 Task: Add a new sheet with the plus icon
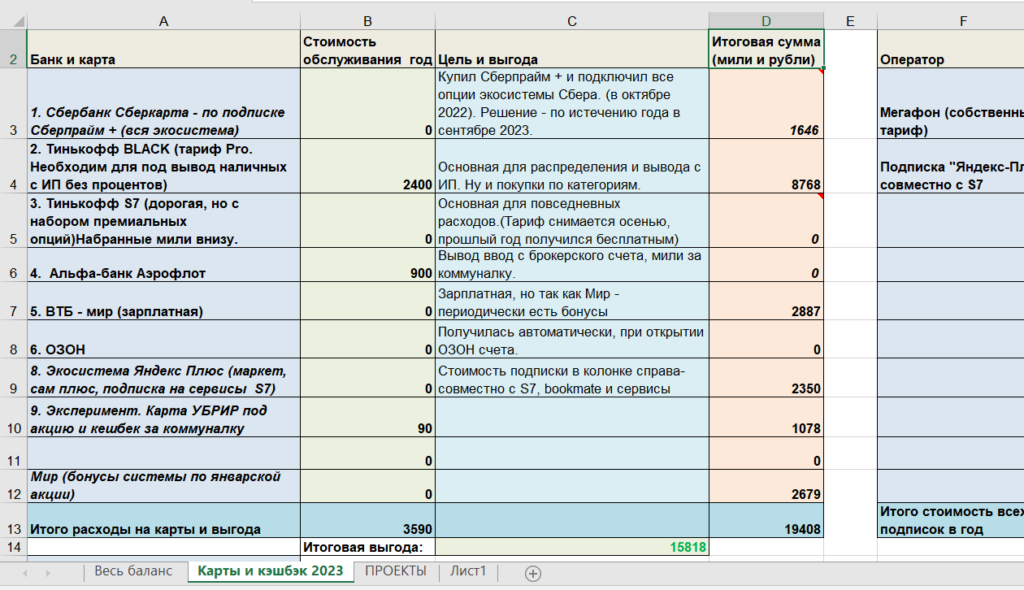(533, 573)
